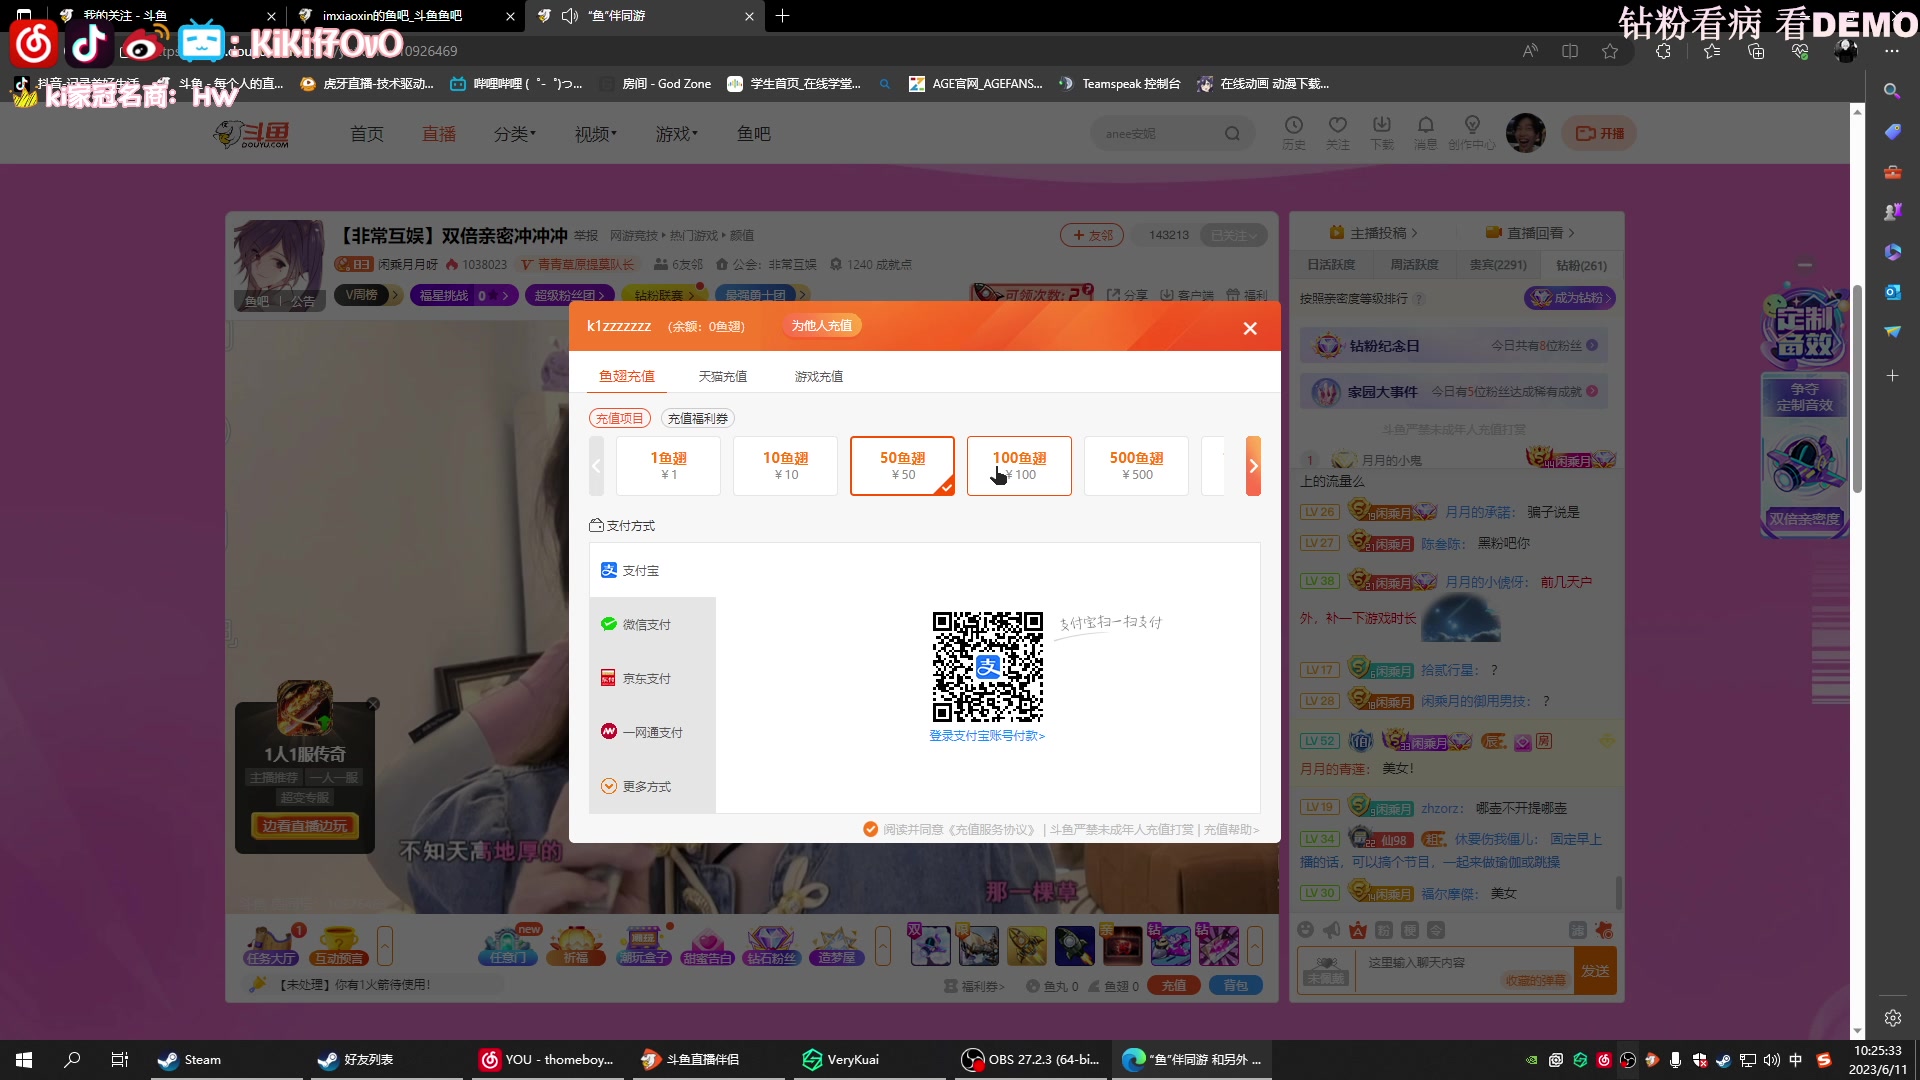Show previous recharge amounts with left arrow
The height and width of the screenshot is (1080, 1920).
[596, 466]
